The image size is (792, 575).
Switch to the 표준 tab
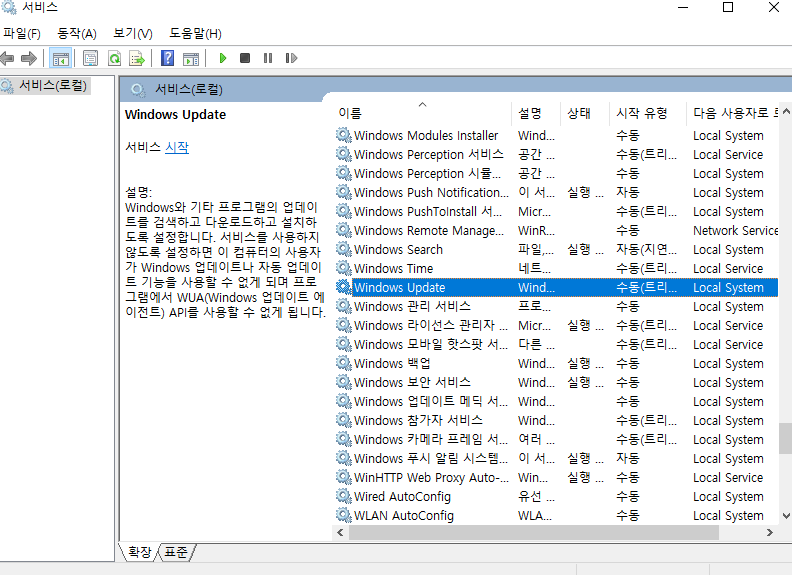(x=176, y=552)
